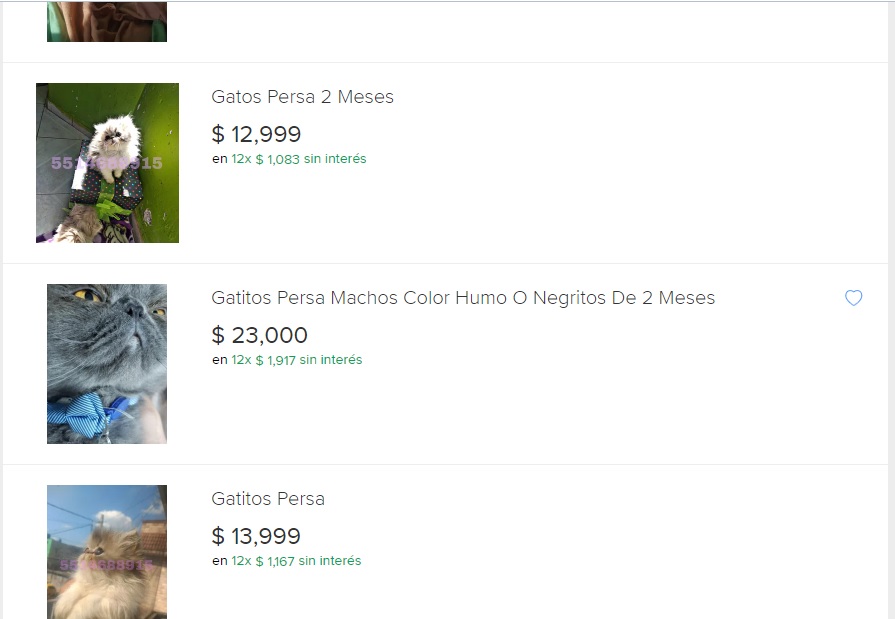Click the phone watermark on the kitten photo
Image resolution: width=895 pixels, height=619 pixels.
107,565
